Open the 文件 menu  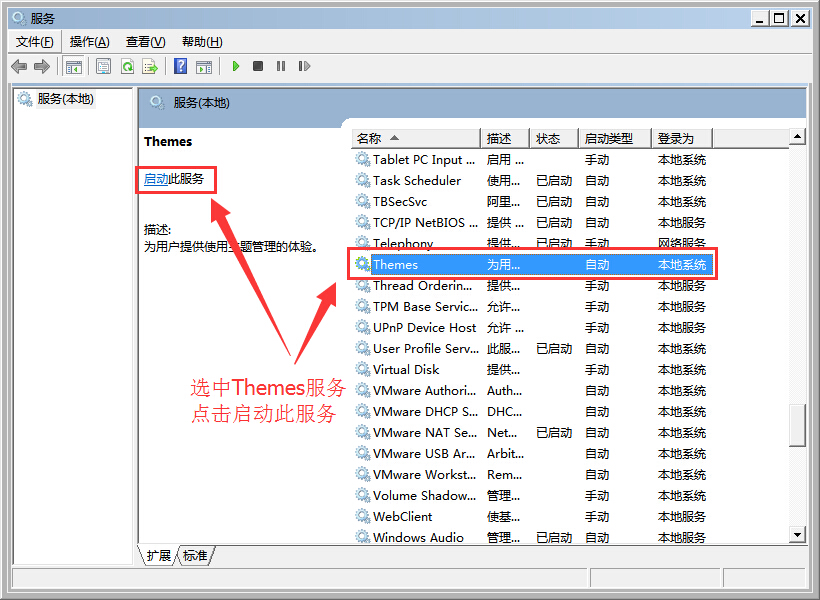[x=33, y=41]
